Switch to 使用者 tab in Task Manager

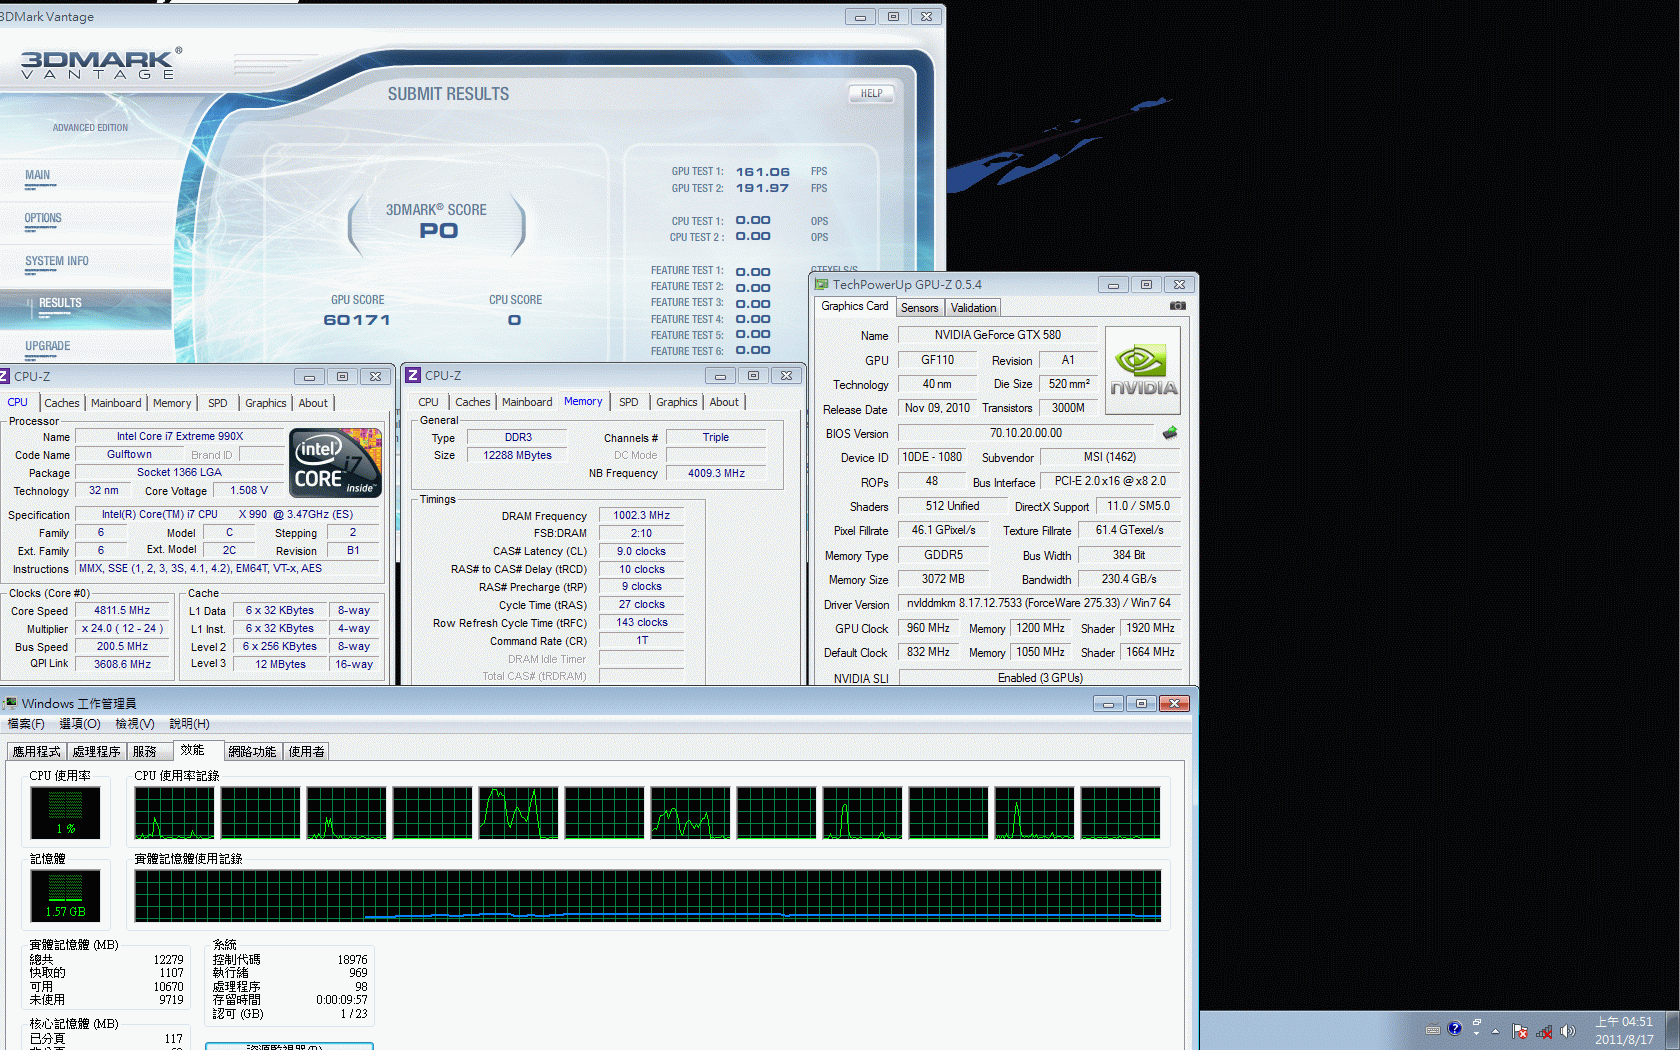pos(306,752)
